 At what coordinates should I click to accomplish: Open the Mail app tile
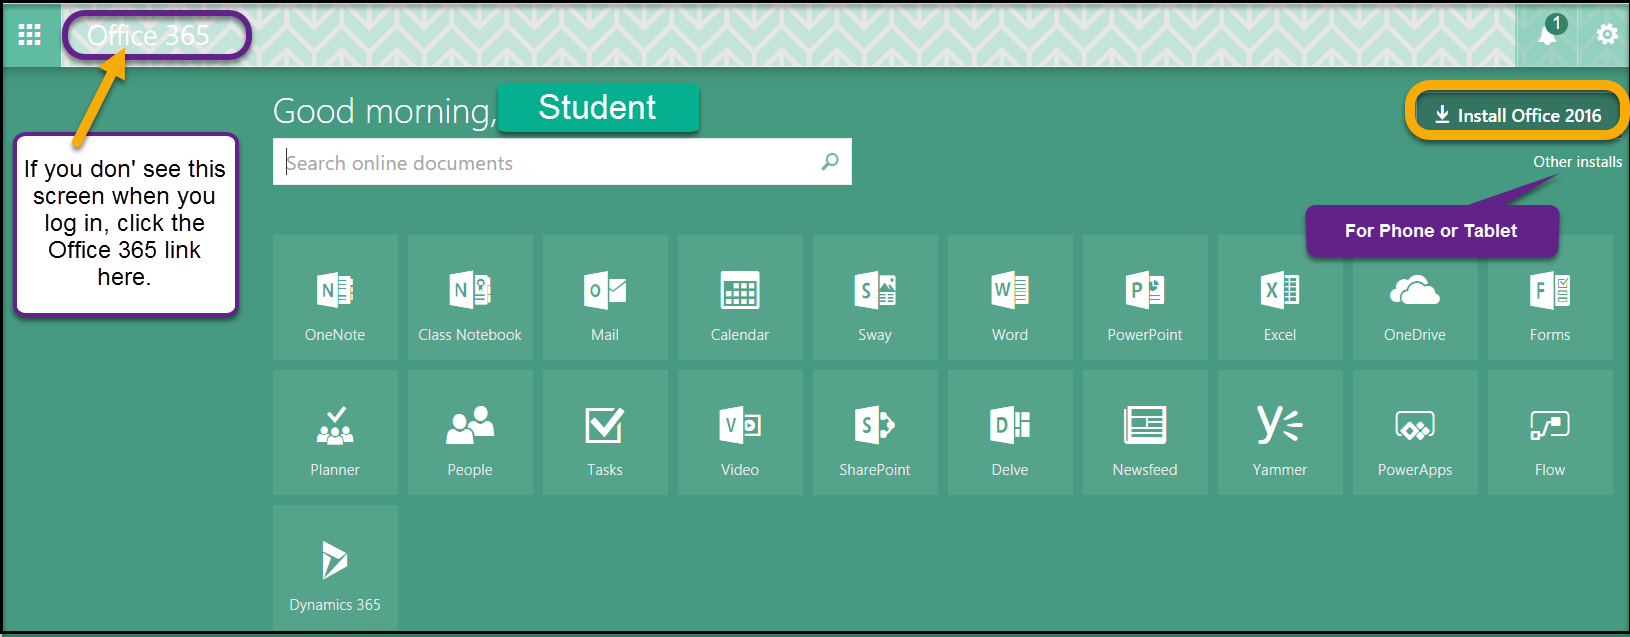pyautogui.click(x=605, y=297)
